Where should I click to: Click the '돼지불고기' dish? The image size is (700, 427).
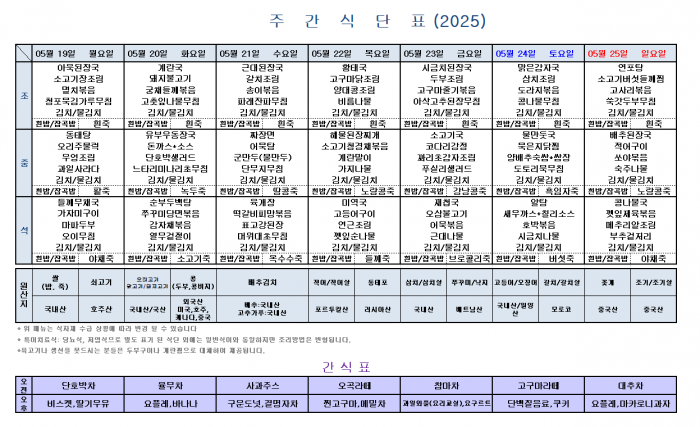coord(170,79)
